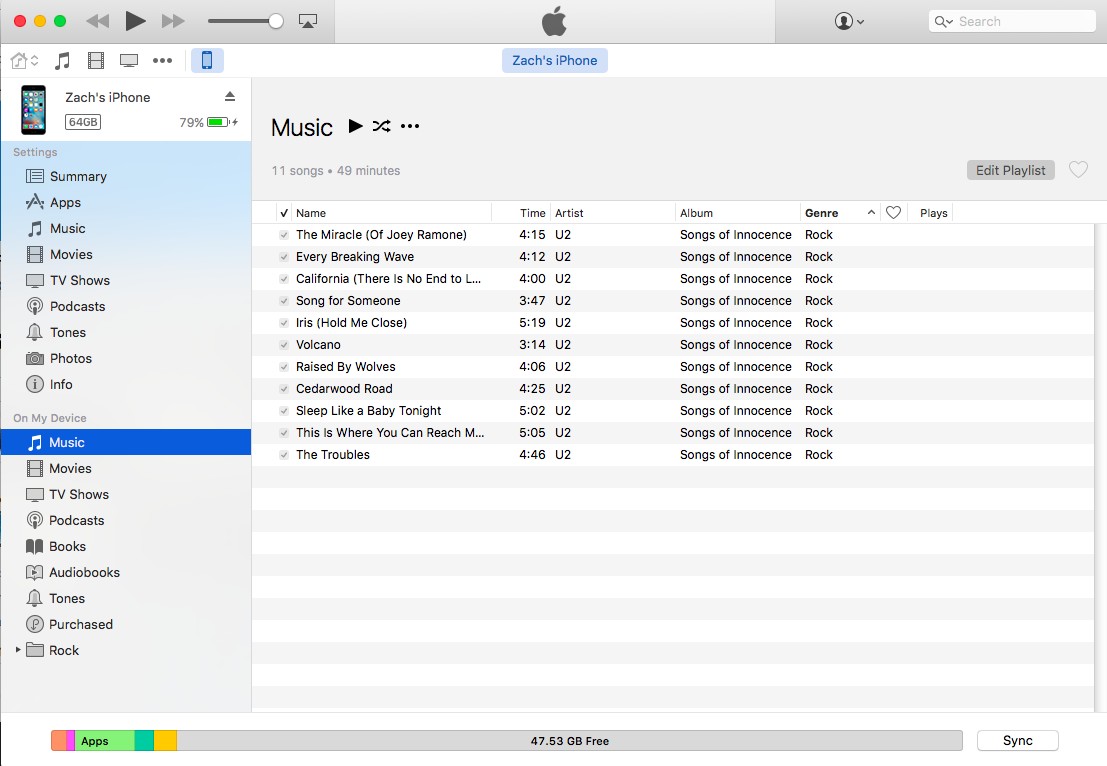Expand the Rock folder triangle
The image size is (1107, 766).
click(18, 650)
